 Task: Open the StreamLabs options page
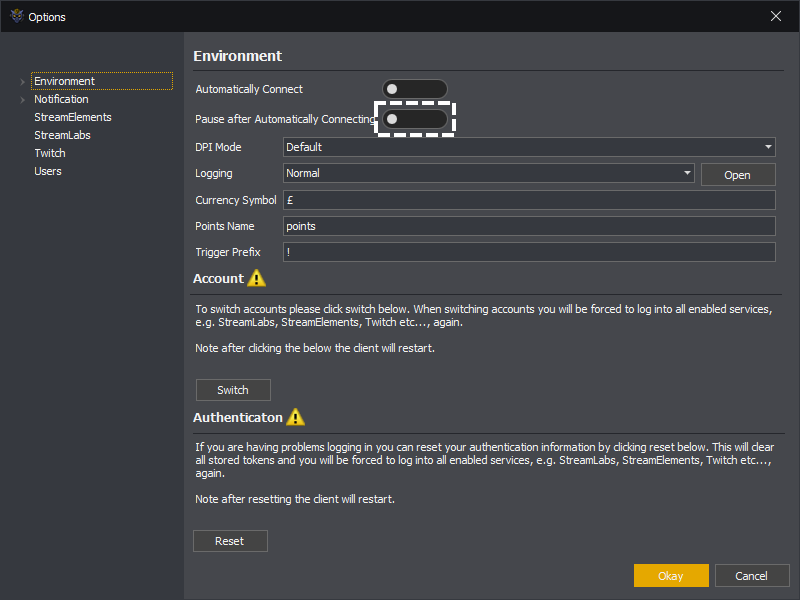point(62,135)
